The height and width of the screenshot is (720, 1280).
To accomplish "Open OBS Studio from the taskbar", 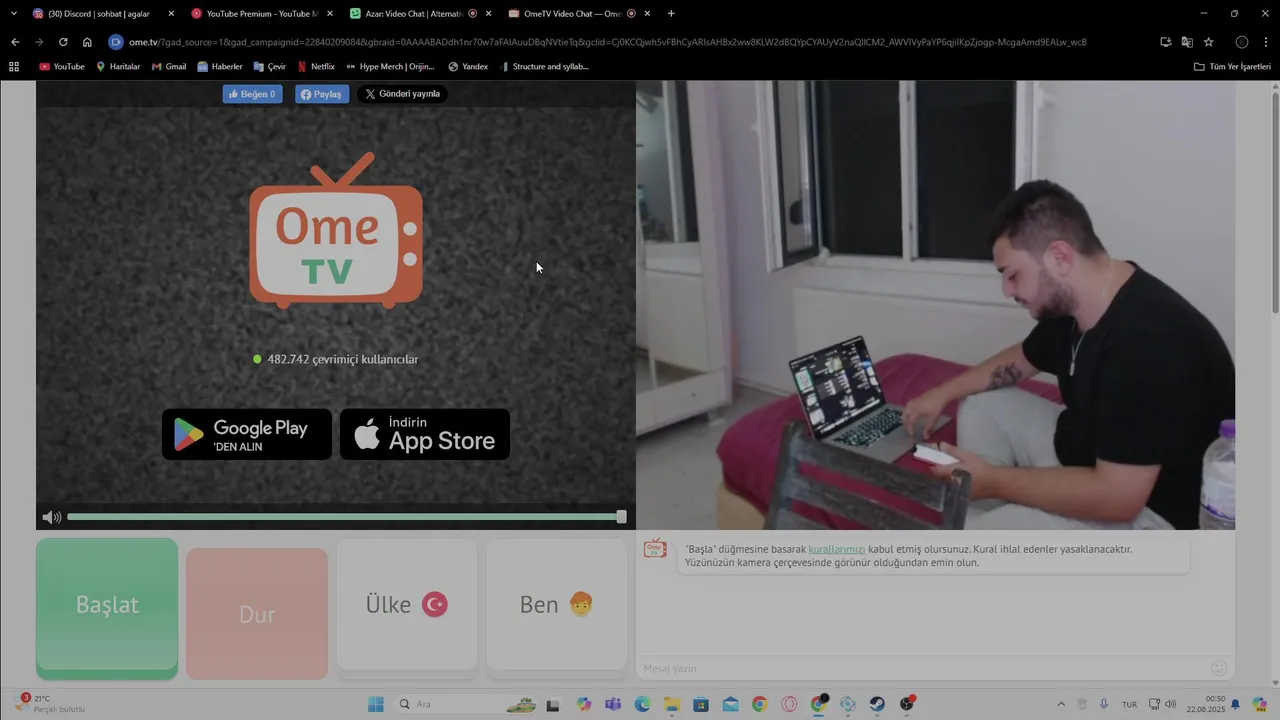I will pyautogui.click(x=907, y=704).
